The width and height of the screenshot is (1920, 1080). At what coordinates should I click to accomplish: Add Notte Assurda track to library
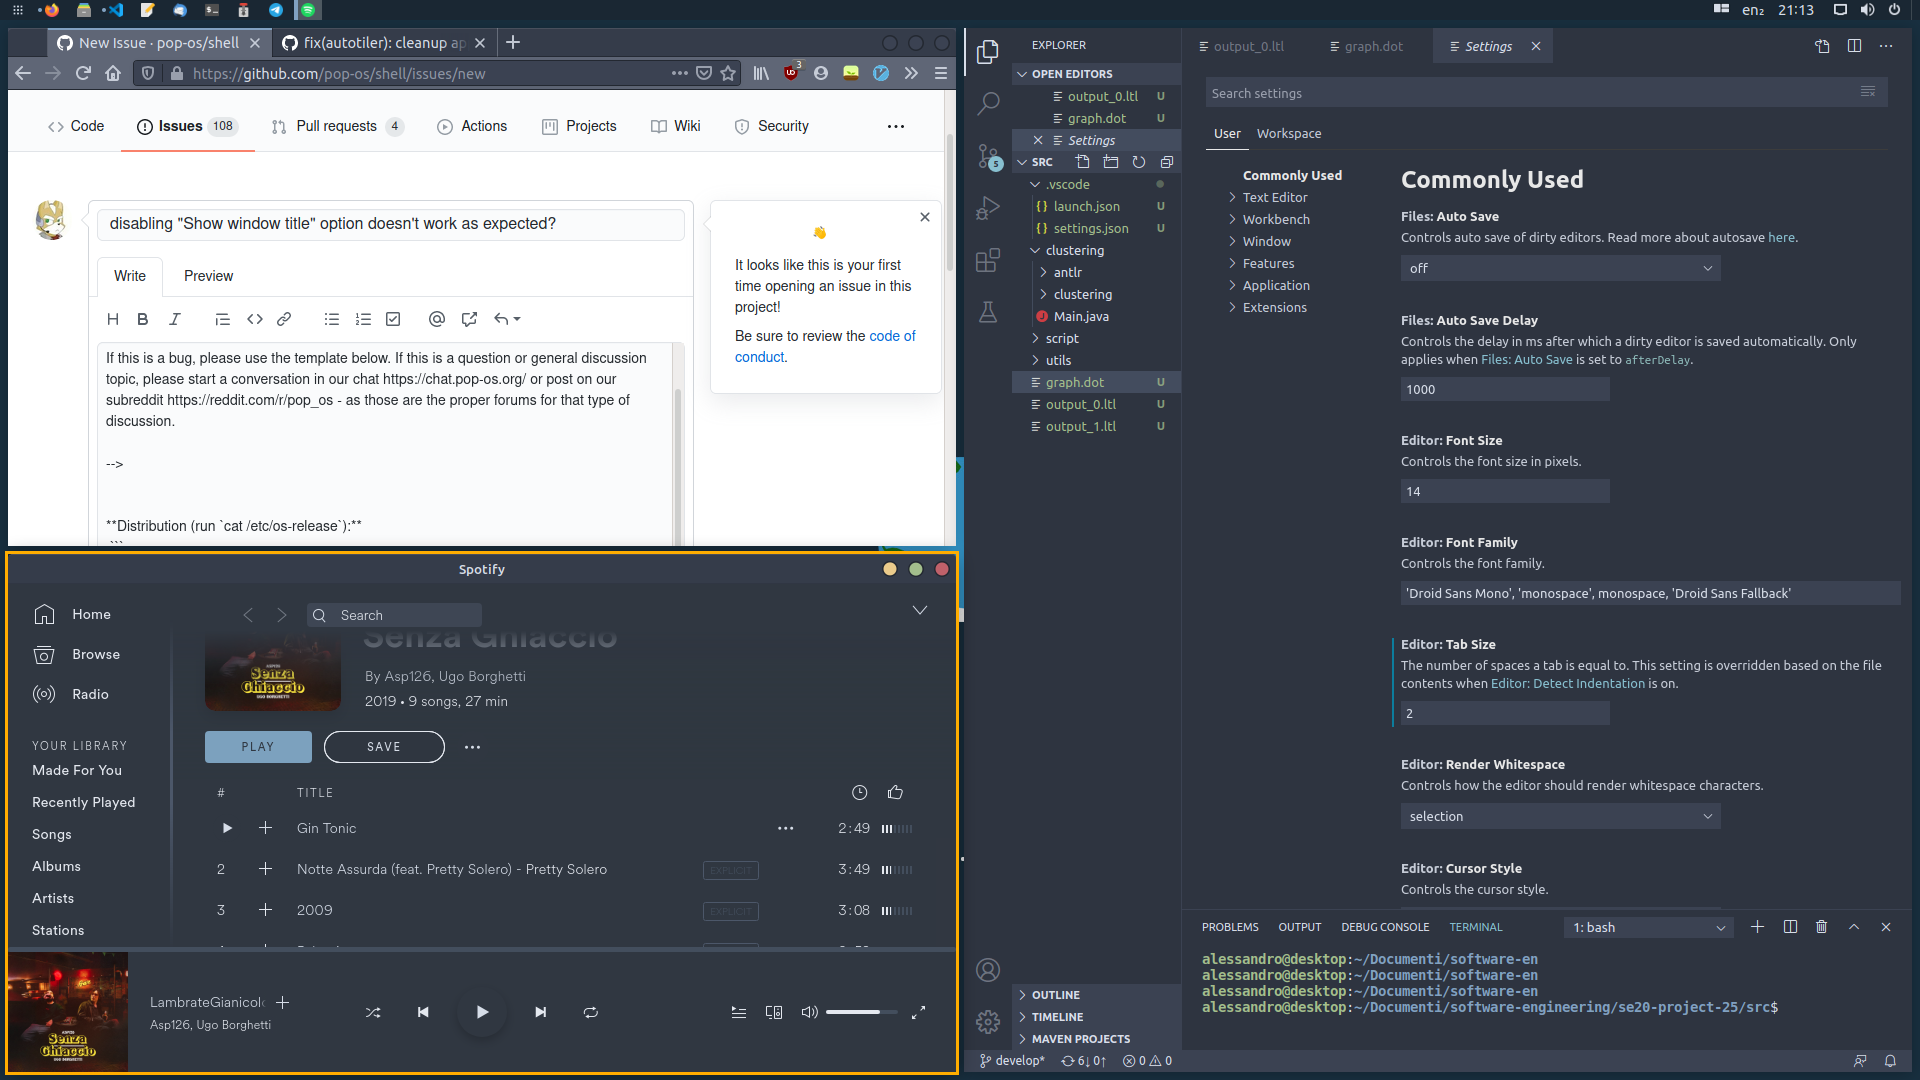tap(265, 869)
